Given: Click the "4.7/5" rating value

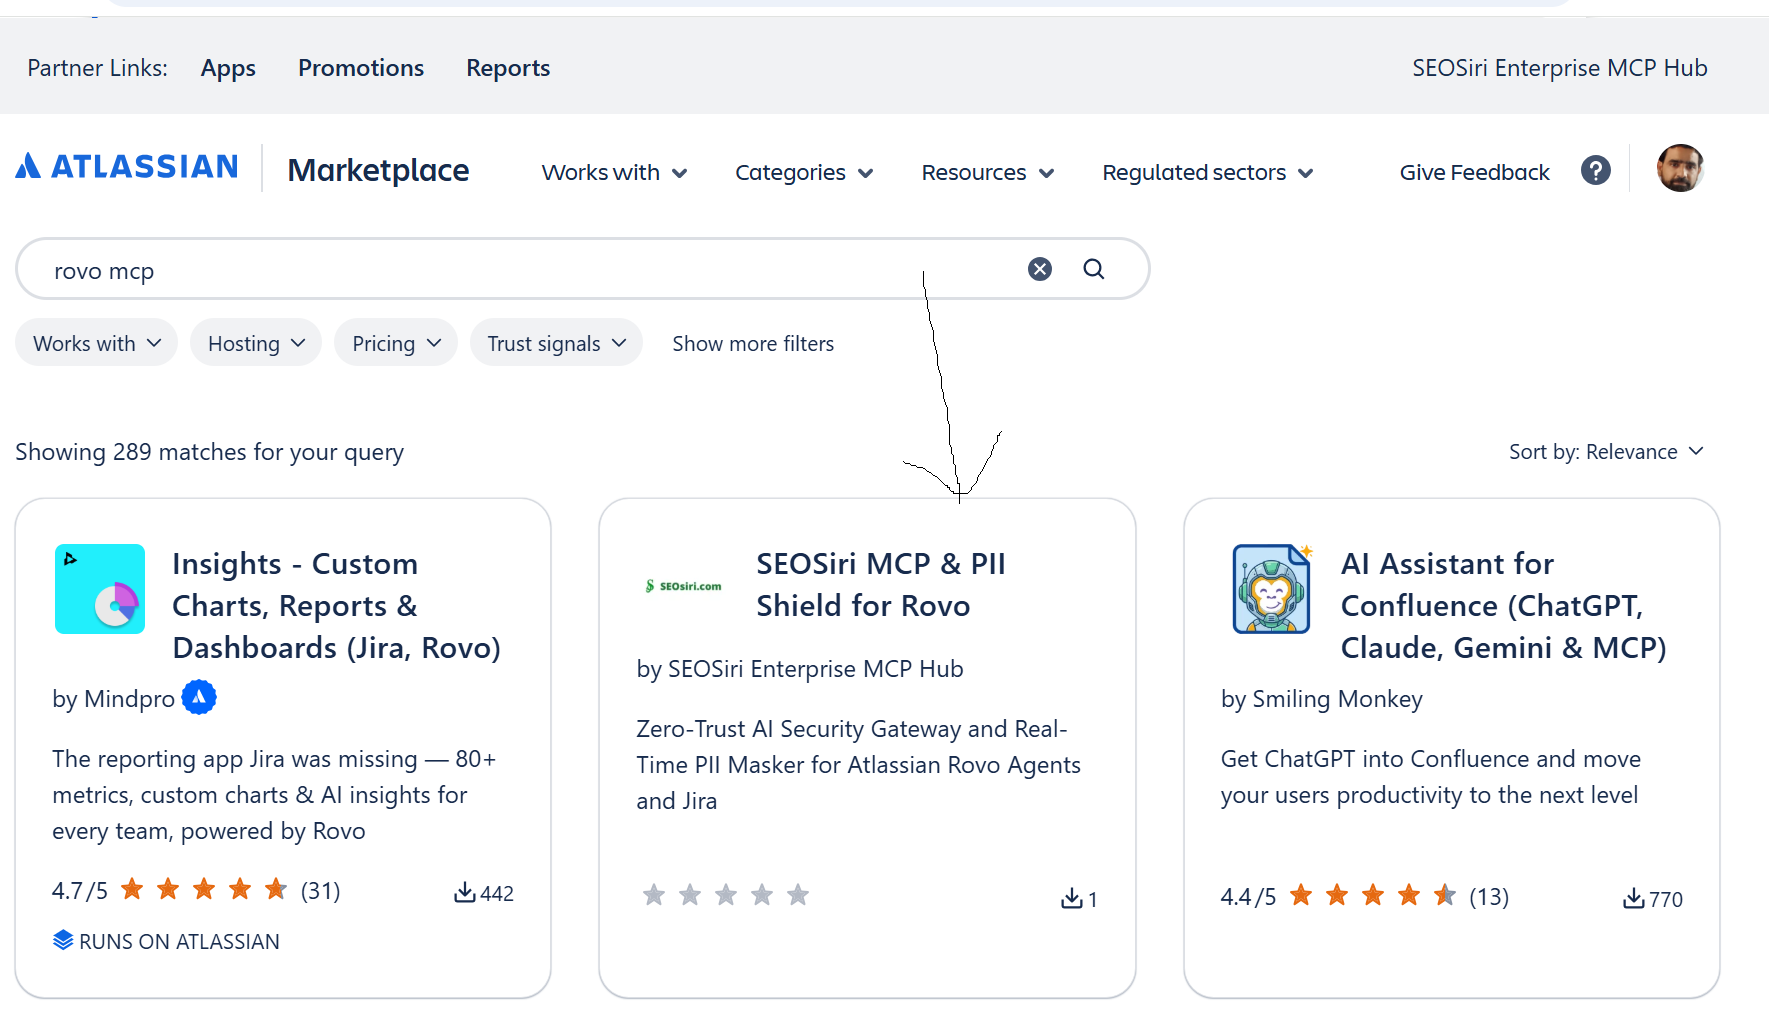Looking at the screenshot, I should click(80, 890).
